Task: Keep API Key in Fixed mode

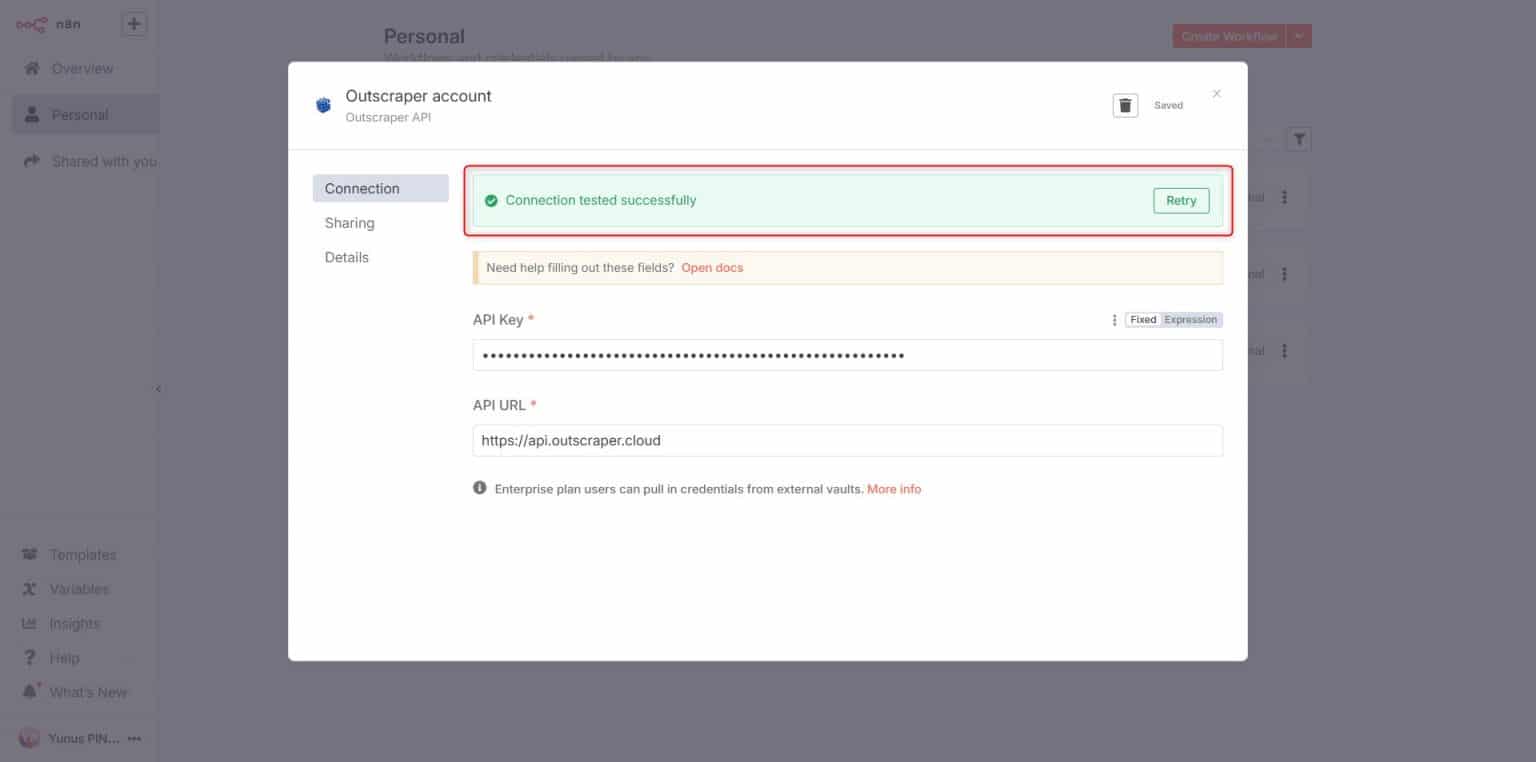Action: [x=1142, y=319]
